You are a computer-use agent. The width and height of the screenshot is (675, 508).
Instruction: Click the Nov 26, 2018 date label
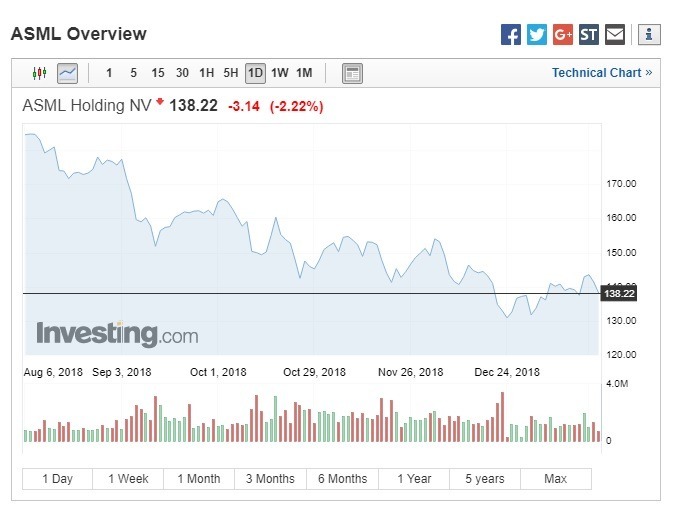click(x=411, y=372)
